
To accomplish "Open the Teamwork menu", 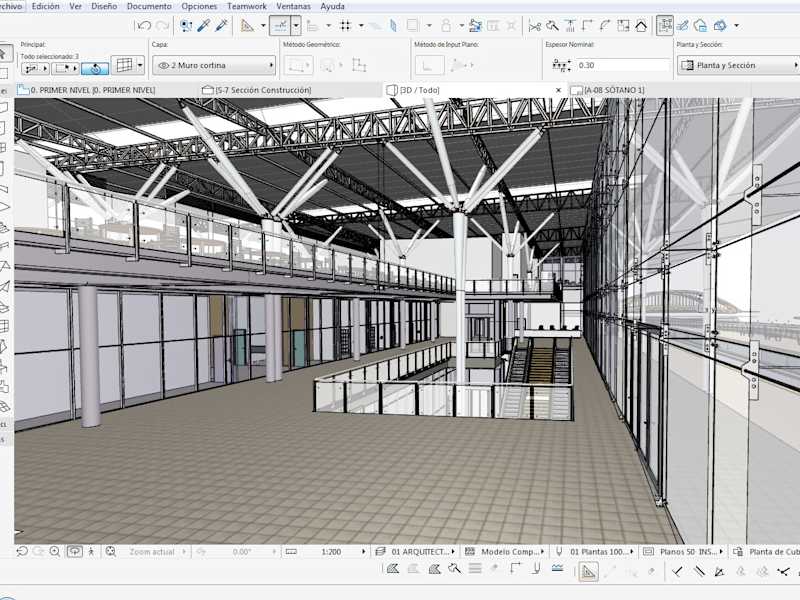I will tap(246, 6).
